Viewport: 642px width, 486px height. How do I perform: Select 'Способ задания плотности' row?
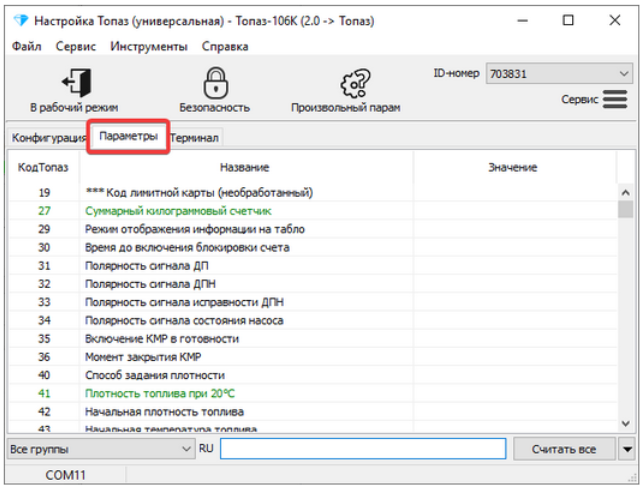313,375
